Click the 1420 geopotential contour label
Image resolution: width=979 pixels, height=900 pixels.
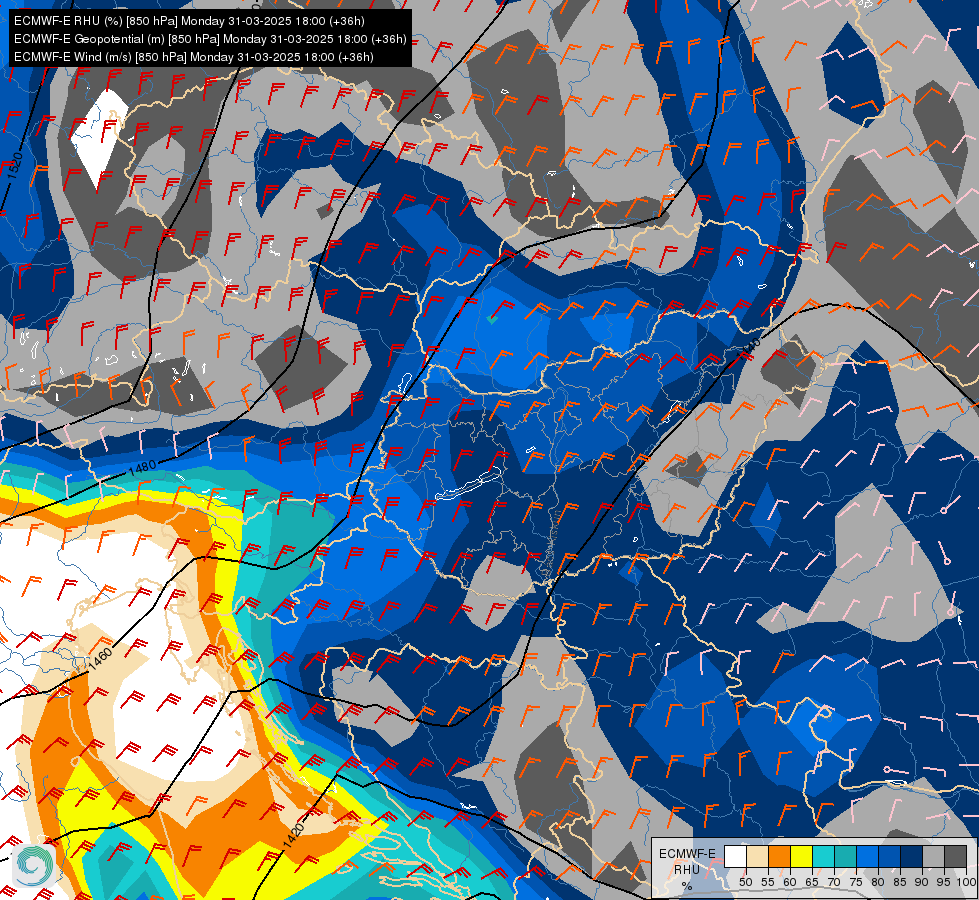click(293, 836)
